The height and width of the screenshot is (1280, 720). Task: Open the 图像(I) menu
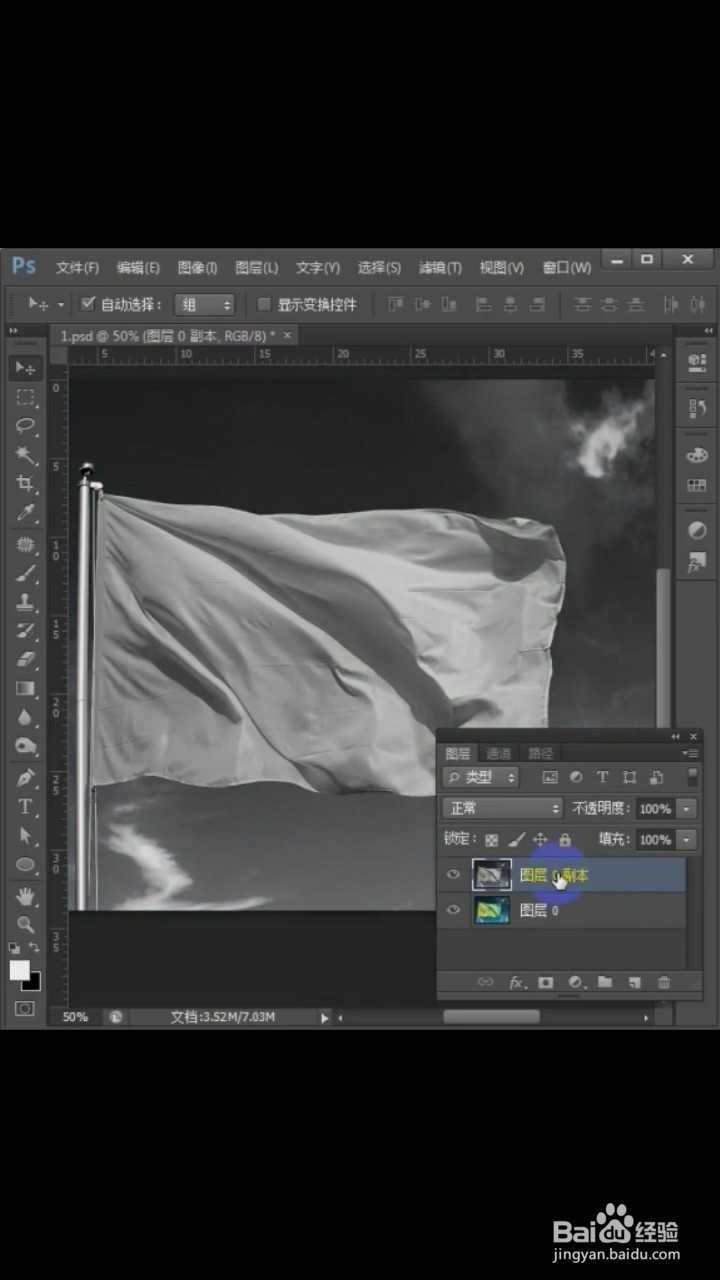tap(197, 267)
